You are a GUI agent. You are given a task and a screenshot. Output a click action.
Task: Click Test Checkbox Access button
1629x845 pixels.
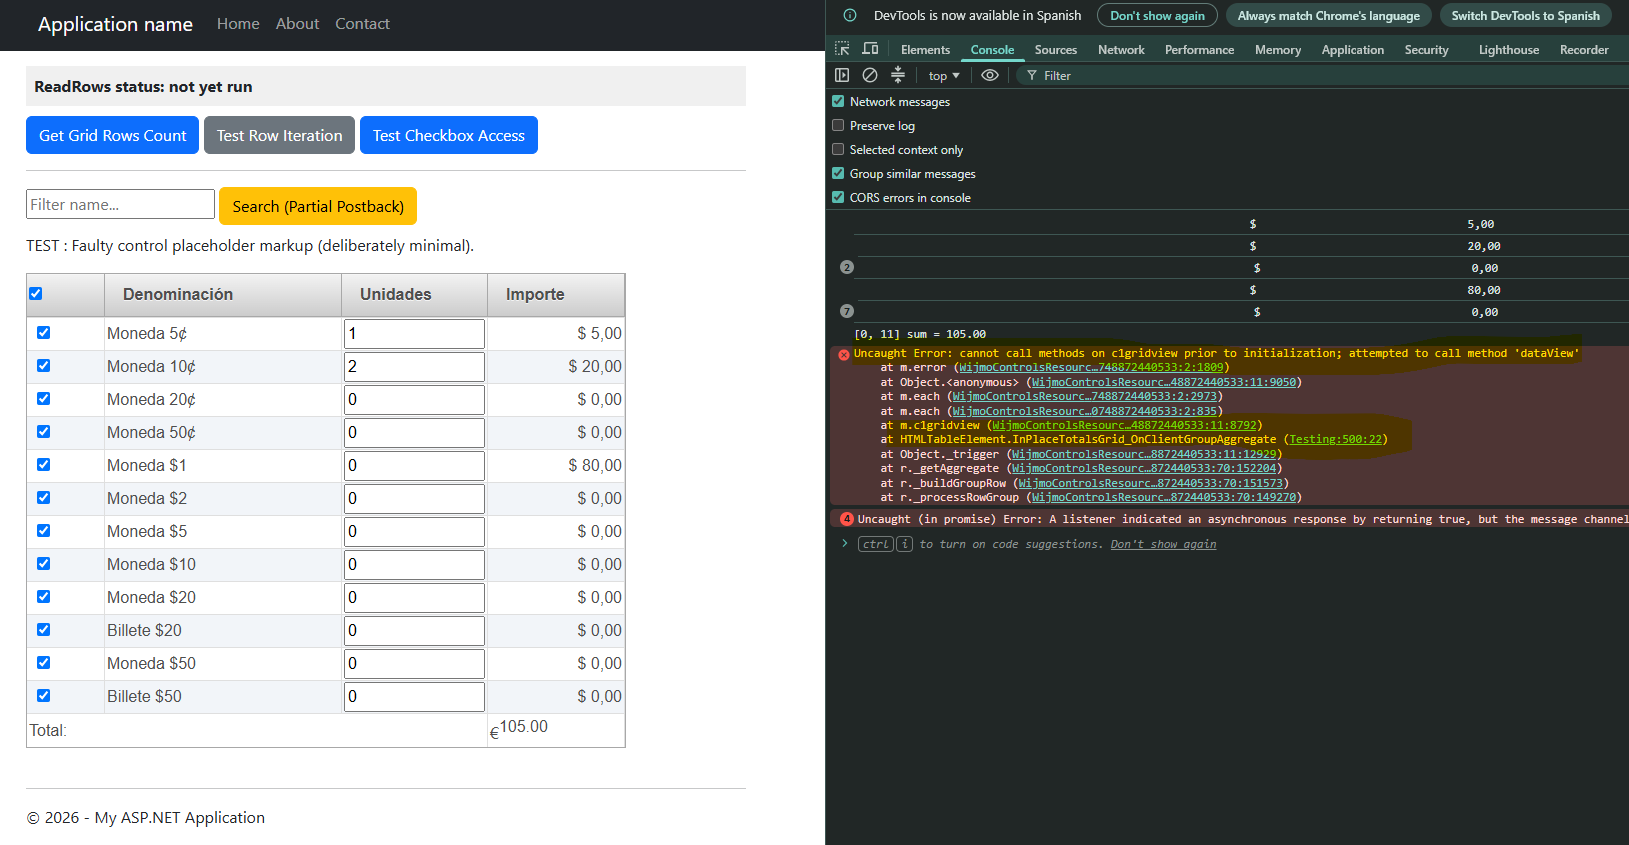click(449, 135)
